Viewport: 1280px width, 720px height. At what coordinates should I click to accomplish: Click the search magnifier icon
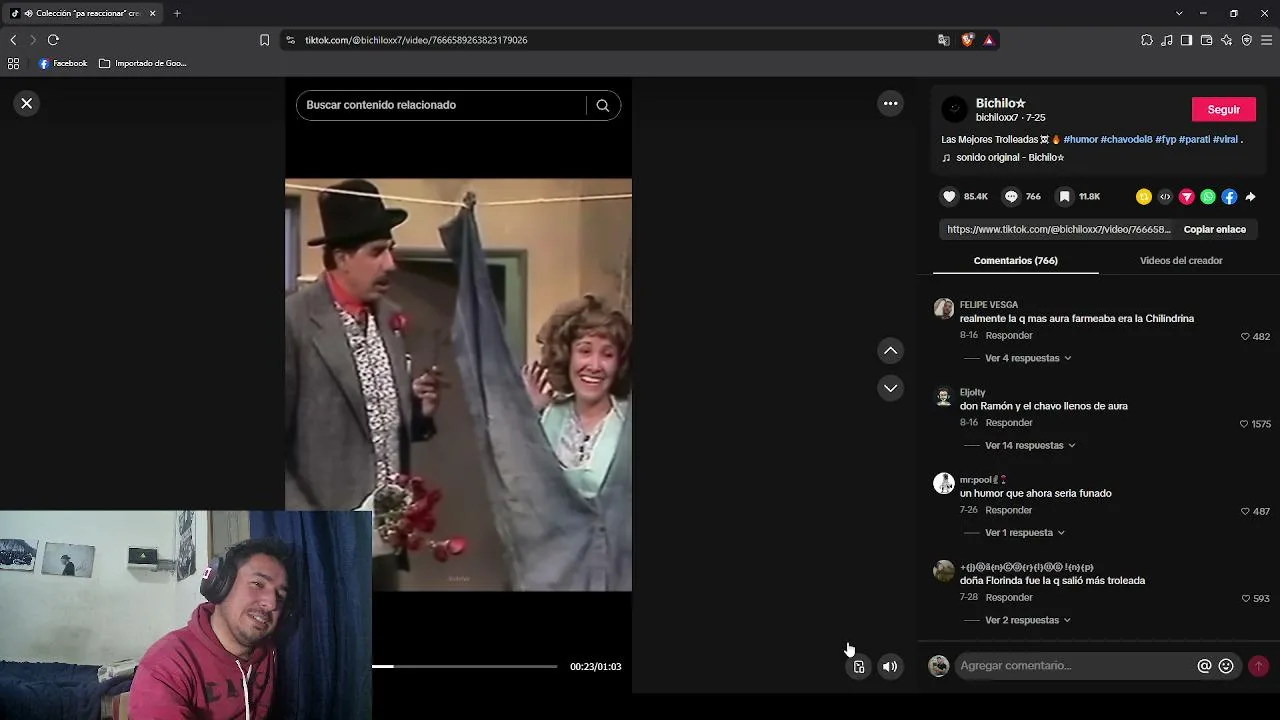(603, 105)
